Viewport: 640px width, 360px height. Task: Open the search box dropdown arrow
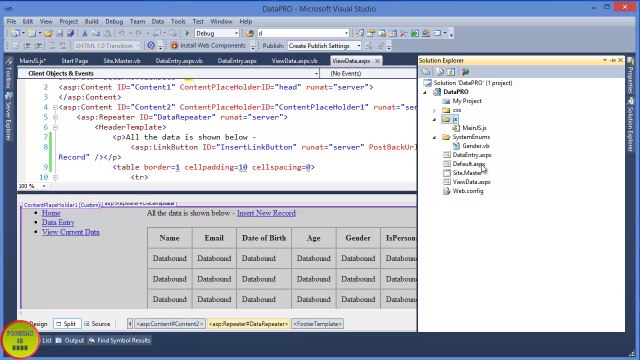pos(346,33)
